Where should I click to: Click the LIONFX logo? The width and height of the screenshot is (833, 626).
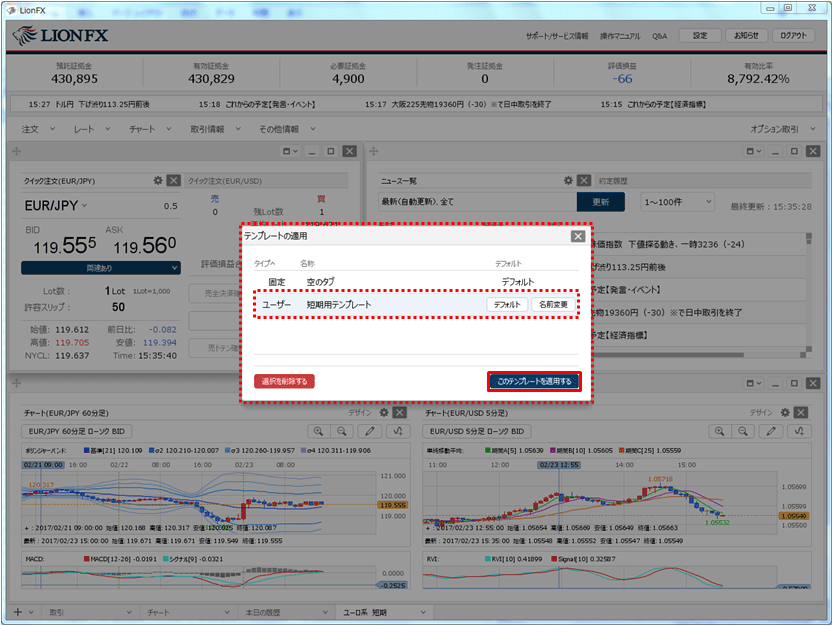(60, 36)
